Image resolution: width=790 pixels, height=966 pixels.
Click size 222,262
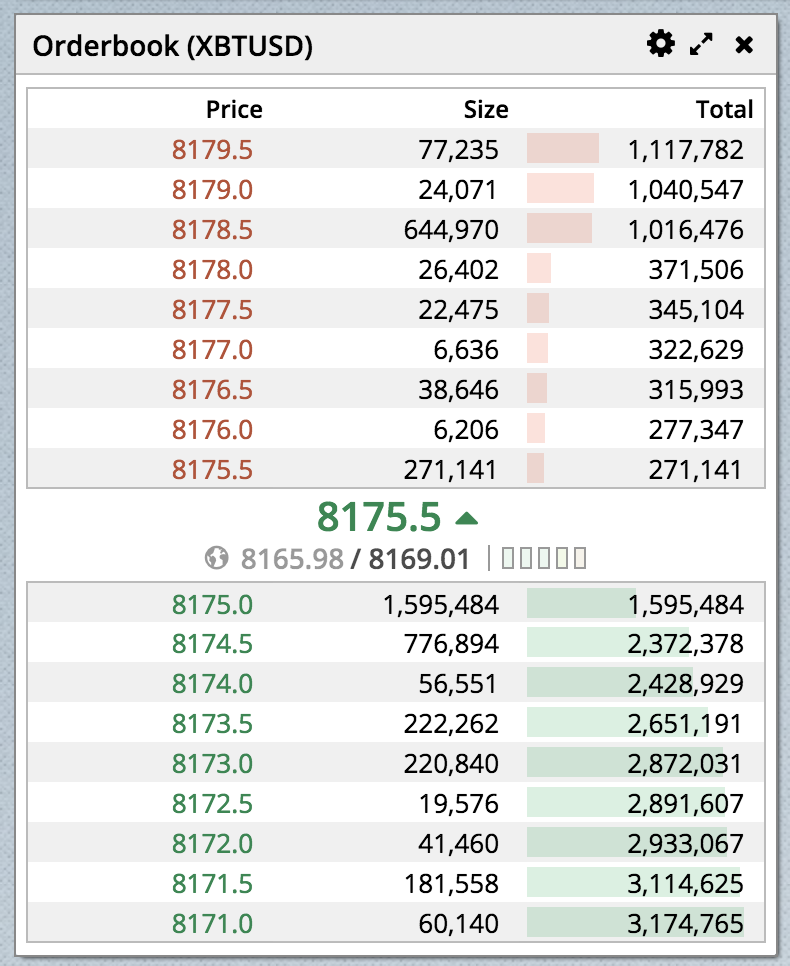[451, 724]
